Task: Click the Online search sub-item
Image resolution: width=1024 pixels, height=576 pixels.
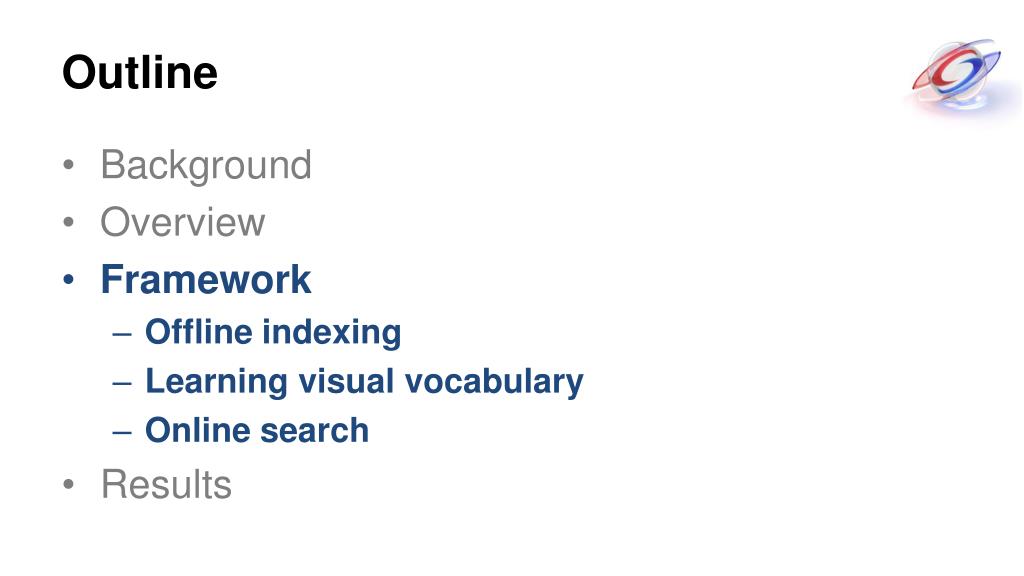Action: coord(257,431)
